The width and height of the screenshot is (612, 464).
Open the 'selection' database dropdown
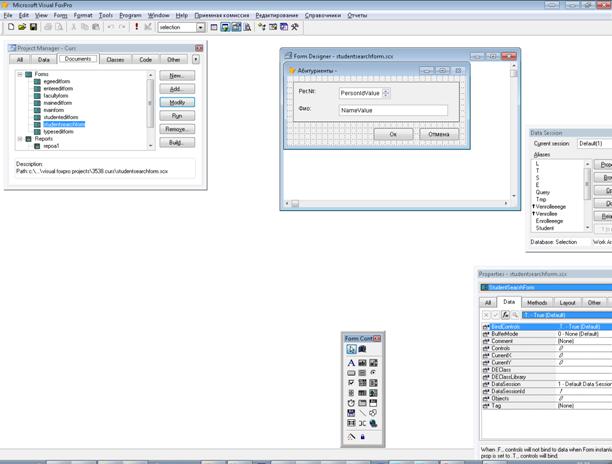200,27
